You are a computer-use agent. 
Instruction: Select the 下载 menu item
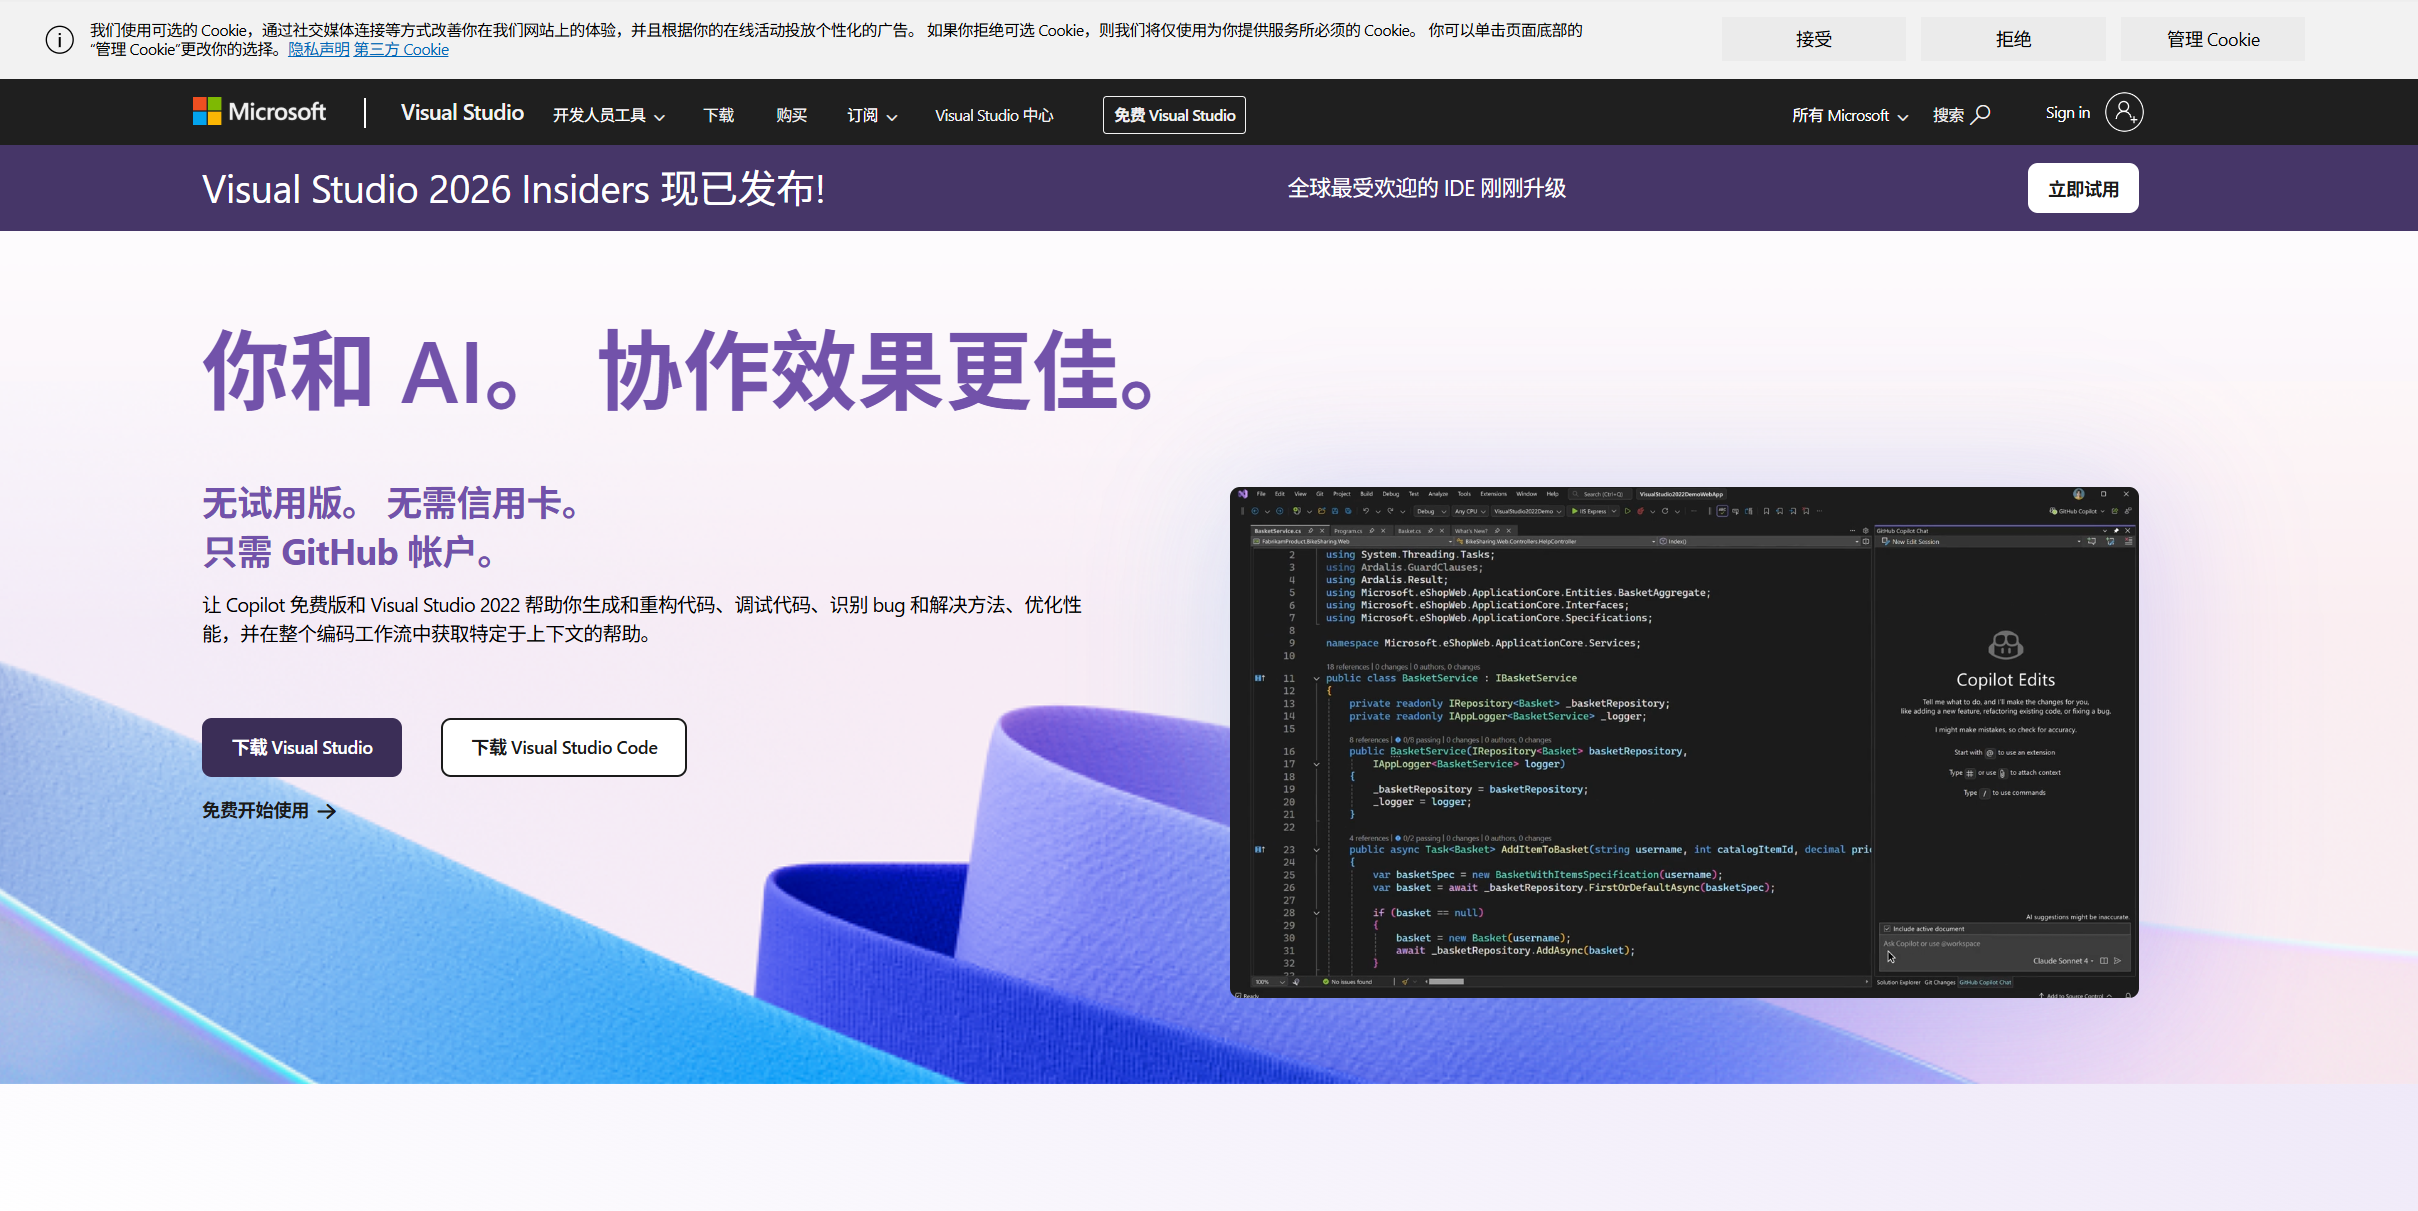718,115
